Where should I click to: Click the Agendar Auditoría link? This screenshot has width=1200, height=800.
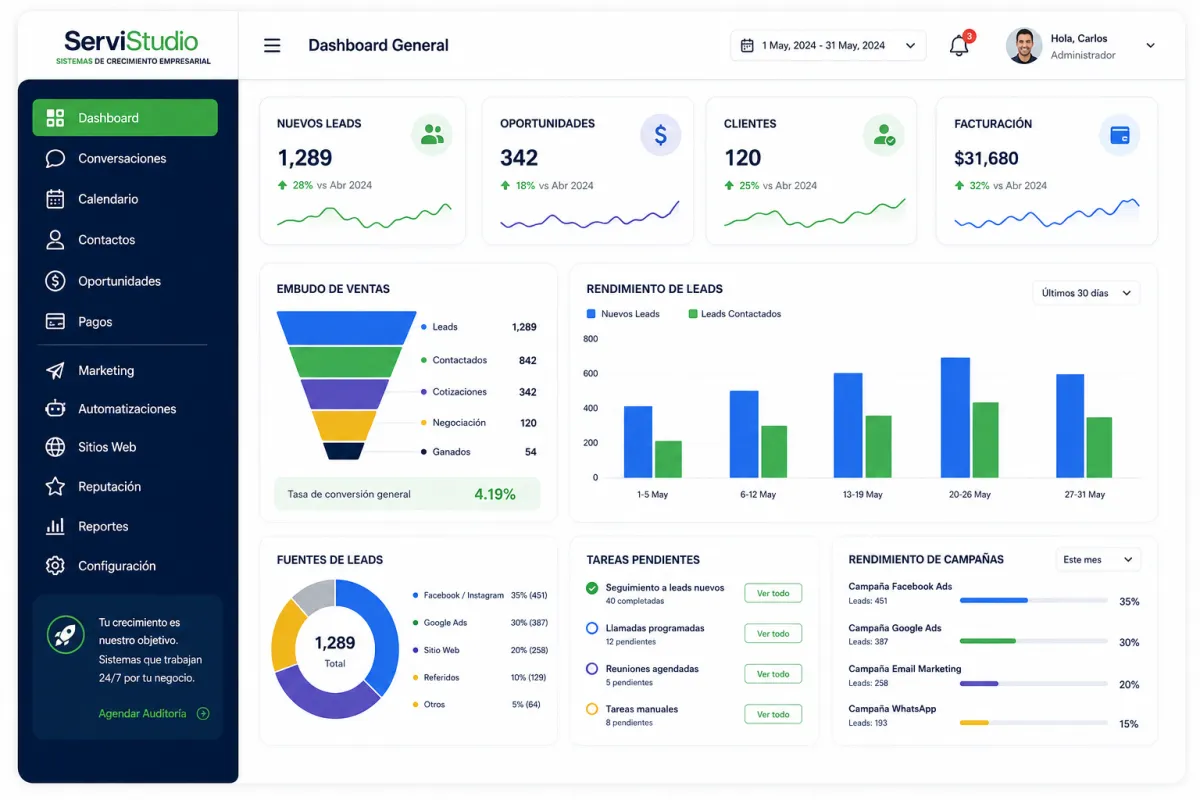pos(142,714)
